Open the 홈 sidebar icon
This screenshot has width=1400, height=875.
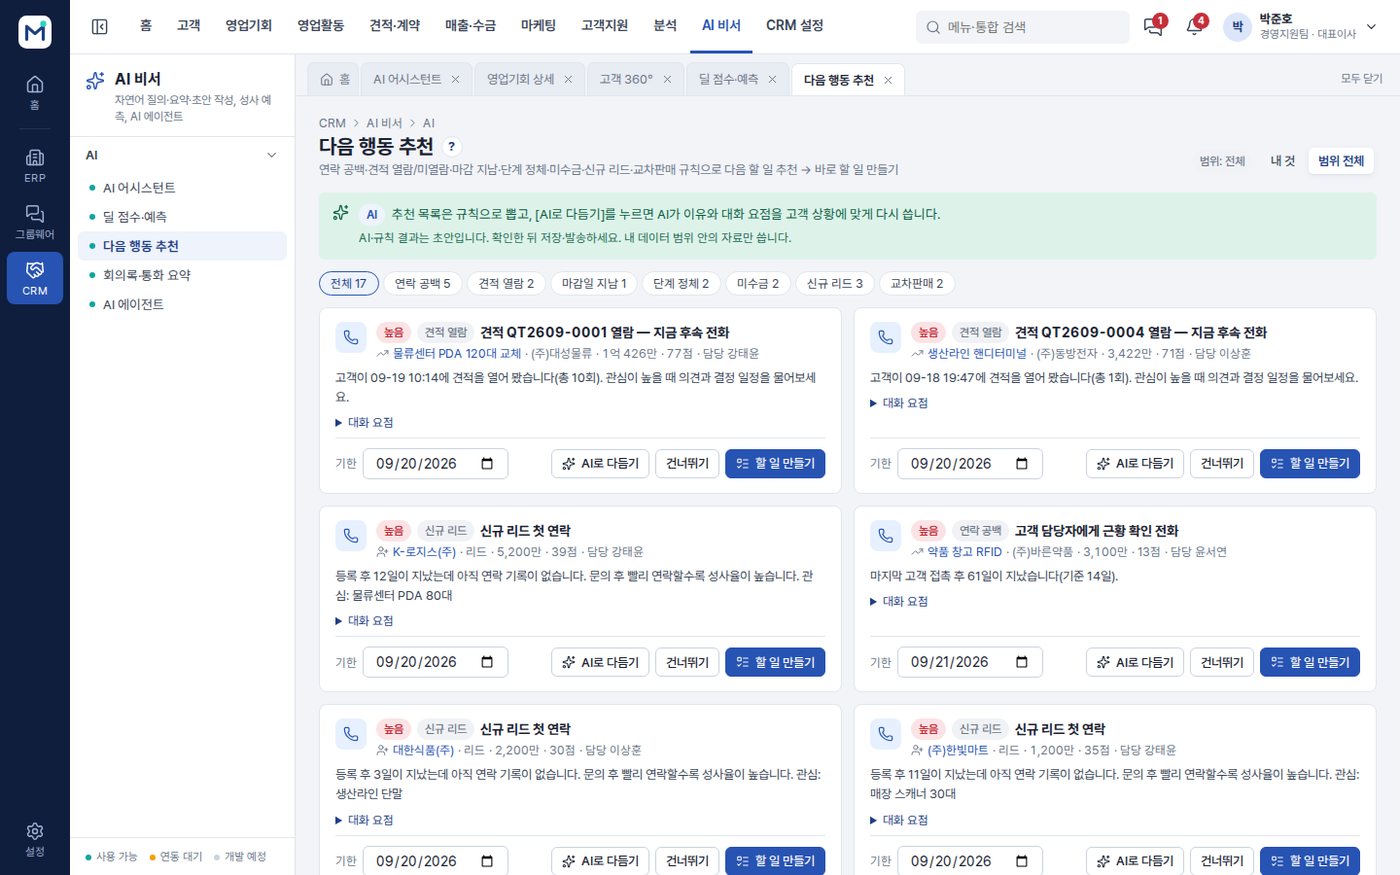click(35, 92)
